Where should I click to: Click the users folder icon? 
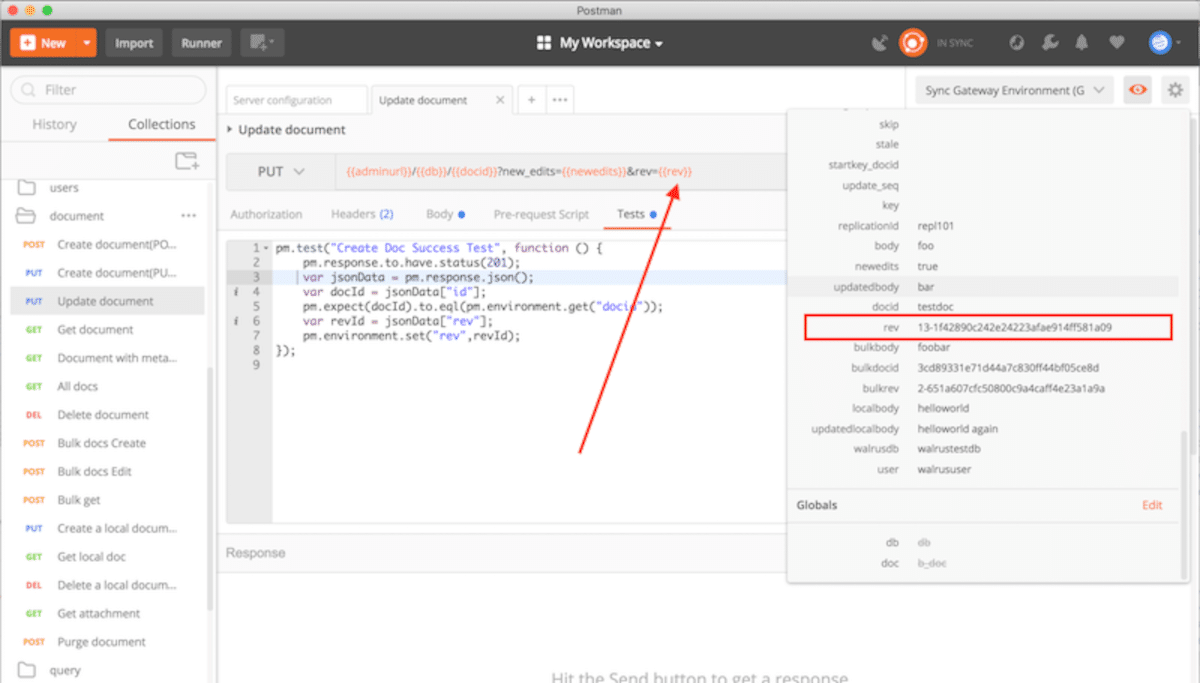pyautogui.click(x=28, y=188)
